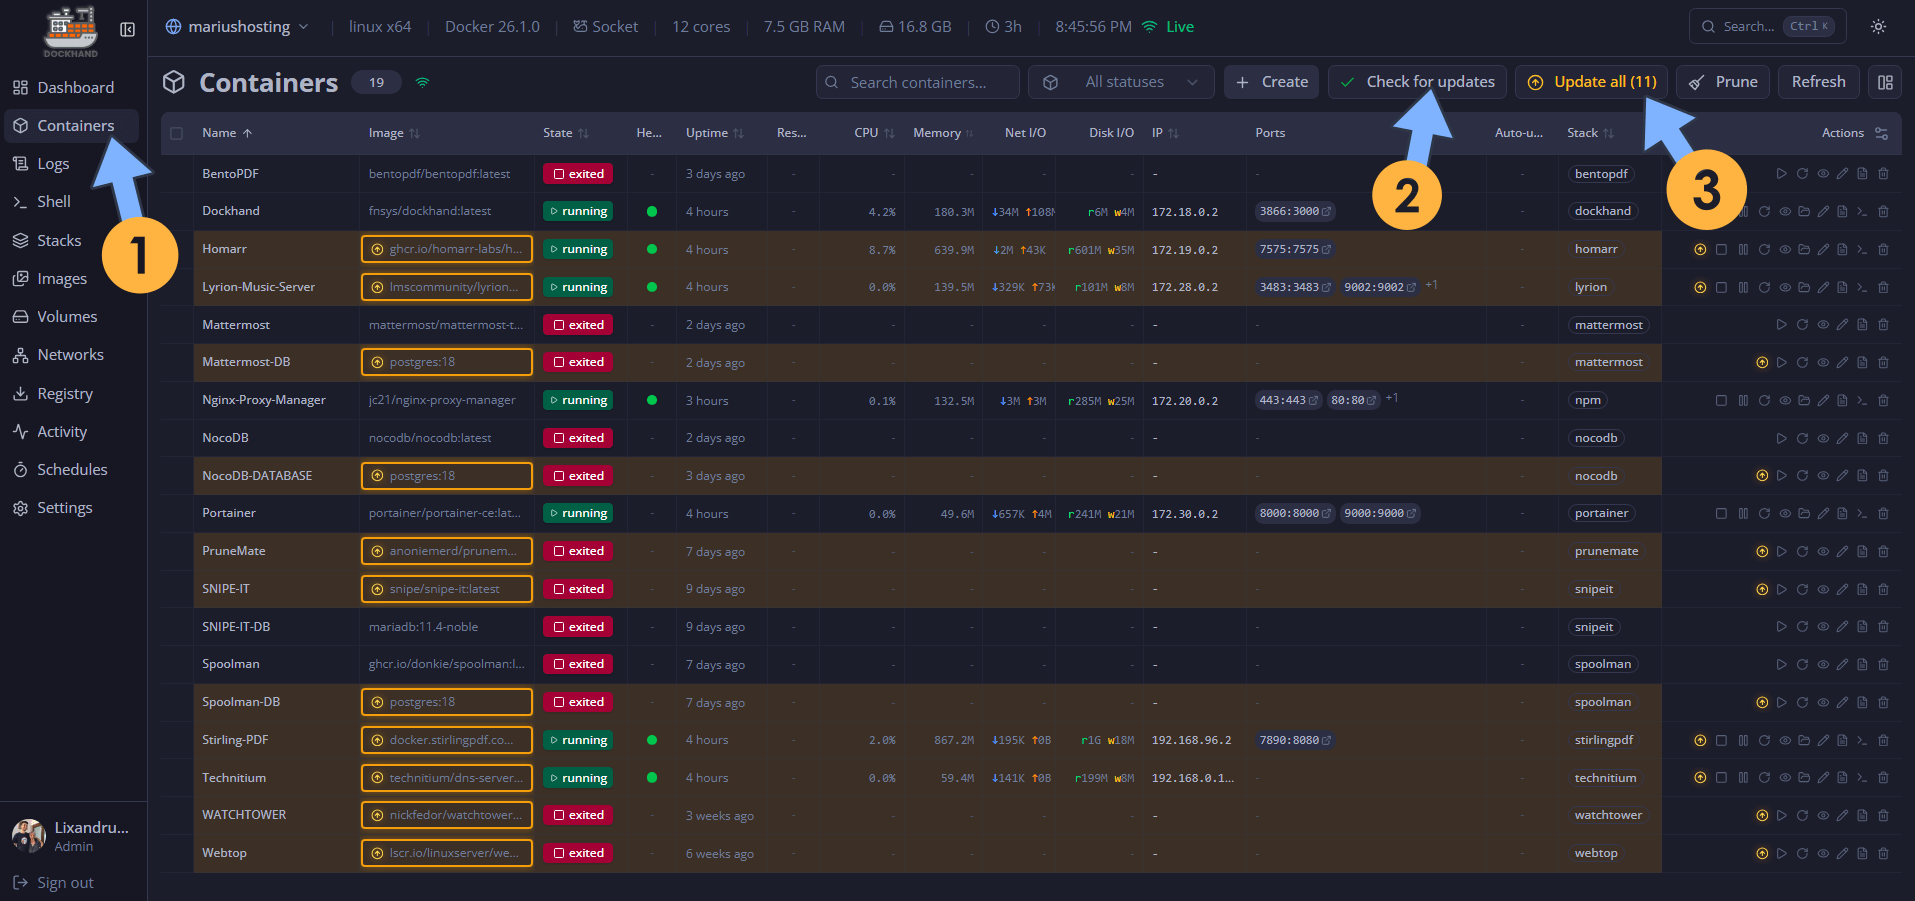Image resolution: width=1915 pixels, height=901 pixels.
Task: Toggle the light/dark theme
Action: tap(1877, 27)
